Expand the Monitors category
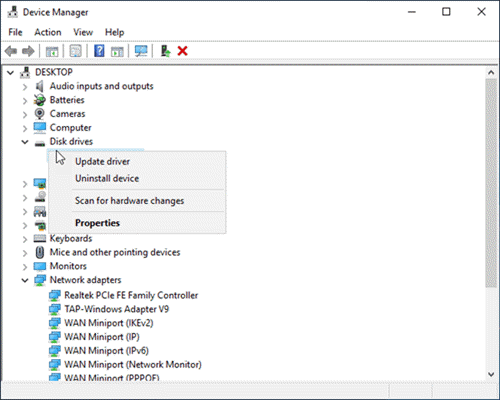The image size is (500, 400). (x=25, y=267)
